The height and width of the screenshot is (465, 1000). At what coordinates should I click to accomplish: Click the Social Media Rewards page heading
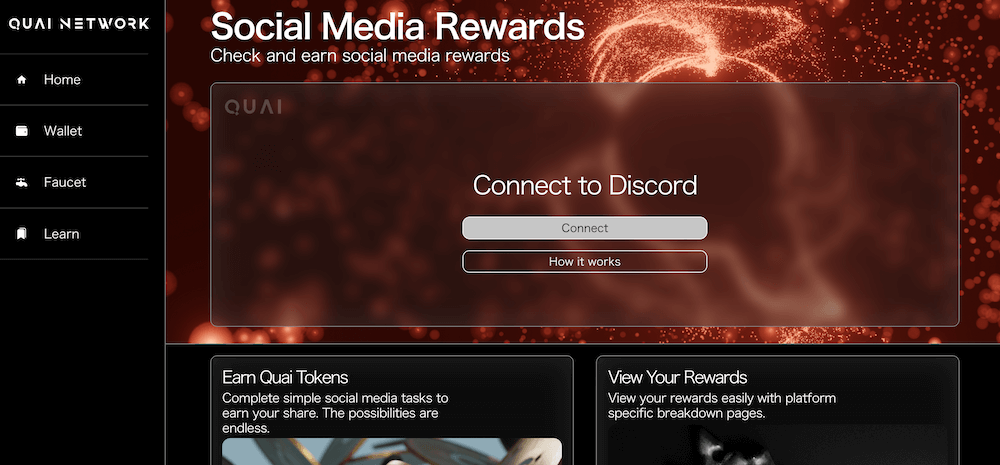tap(397, 27)
